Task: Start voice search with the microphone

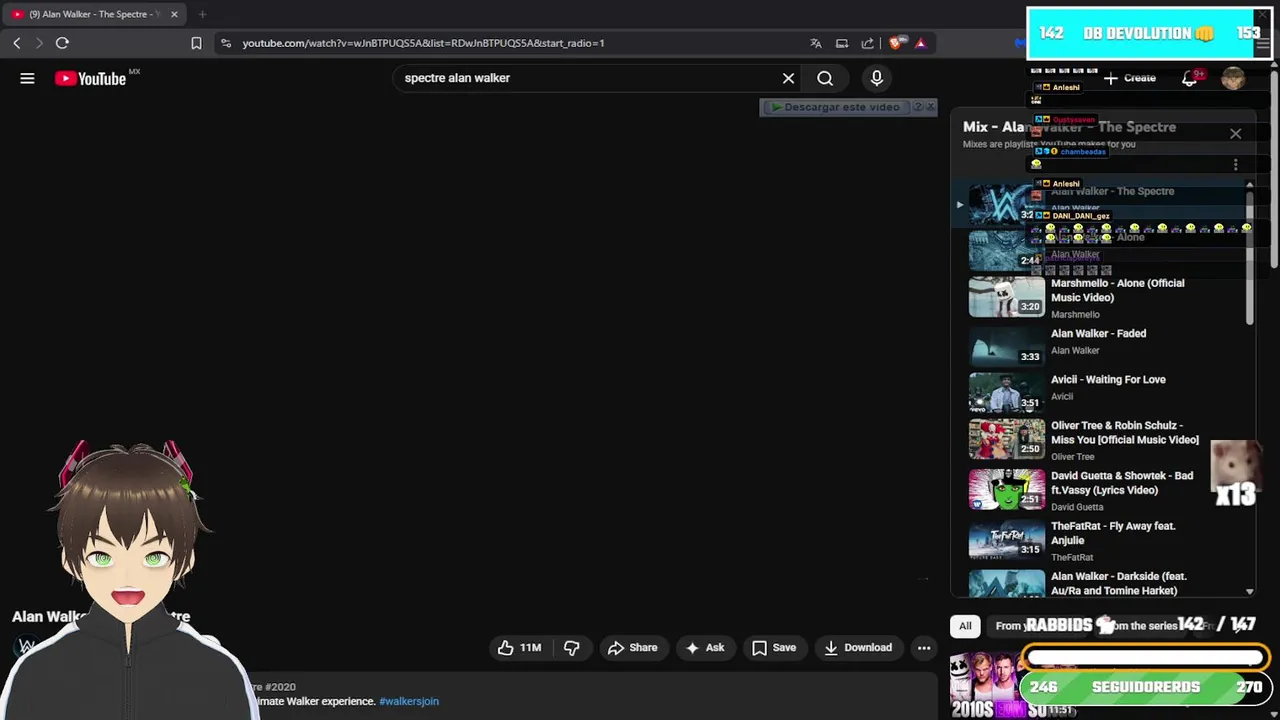Action: coord(877,78)
